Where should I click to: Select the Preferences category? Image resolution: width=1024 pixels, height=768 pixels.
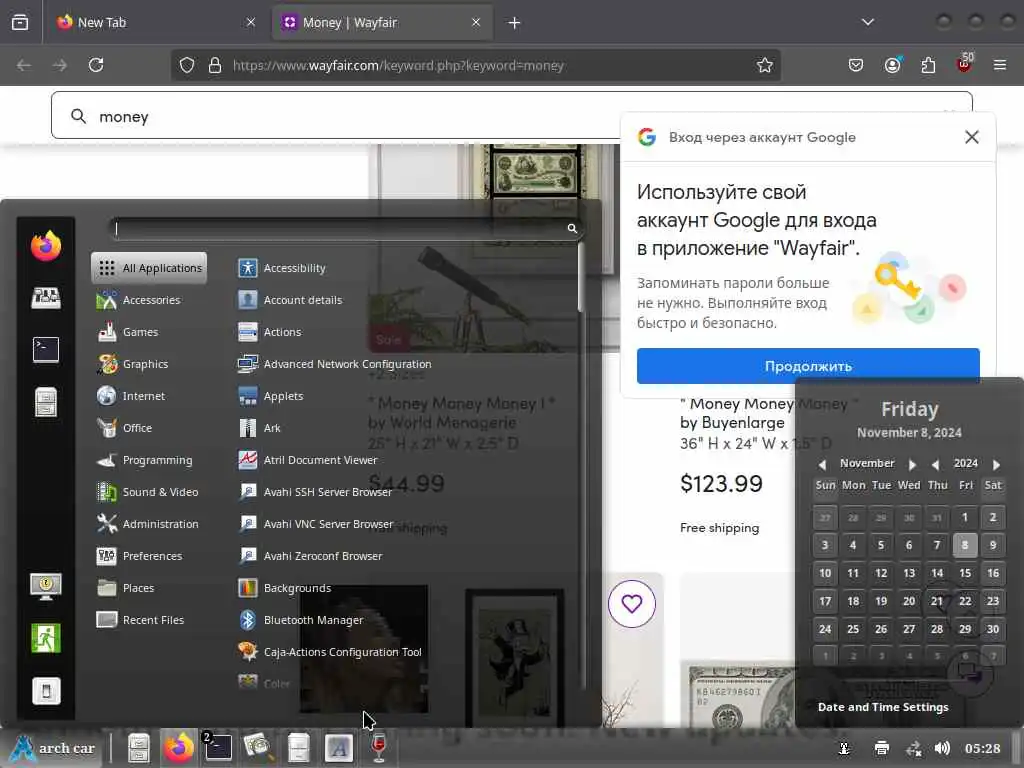click(140, 556)
